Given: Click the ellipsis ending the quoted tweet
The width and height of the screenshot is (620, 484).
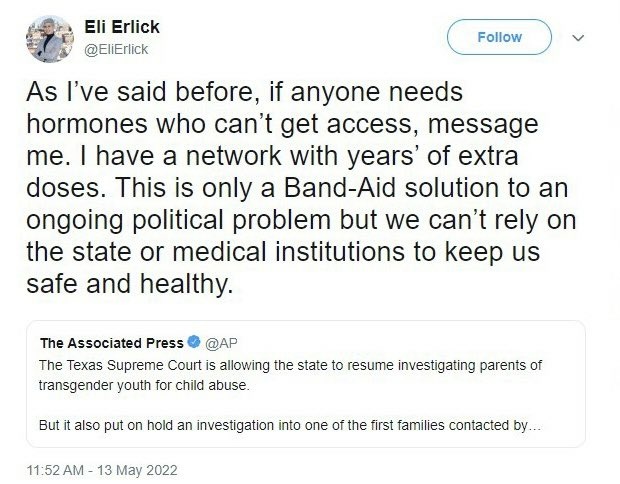Looking at the screenshot, I should click(534, 424).
